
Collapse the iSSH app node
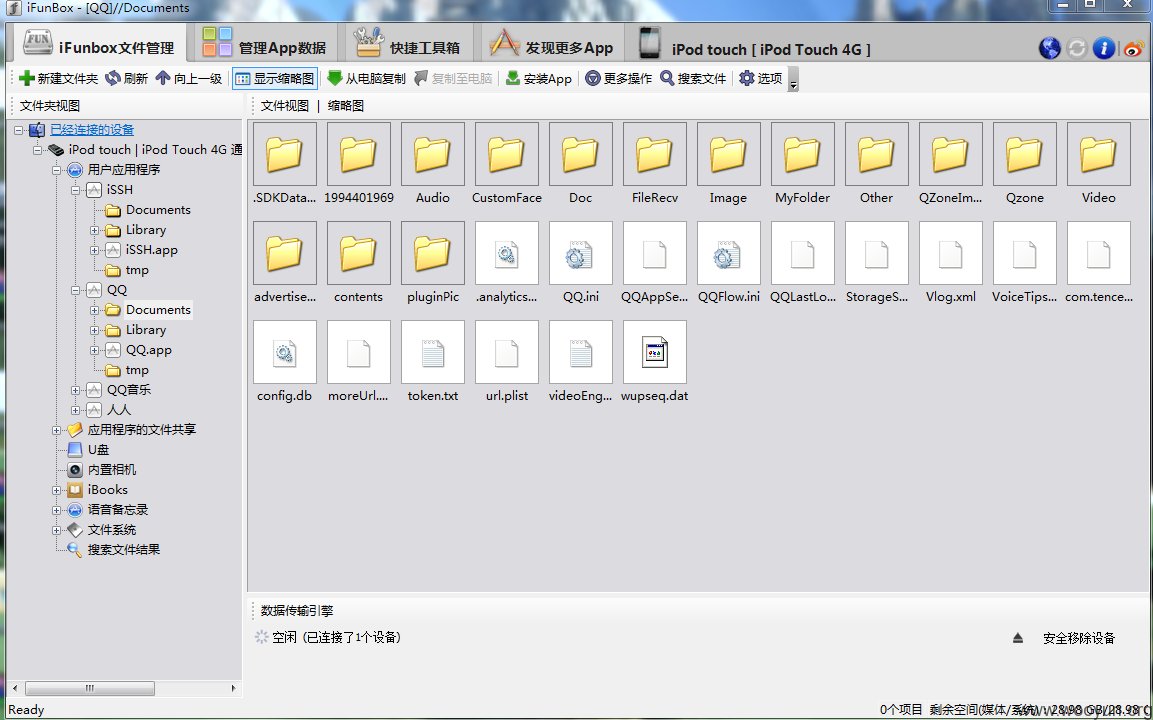76,190
